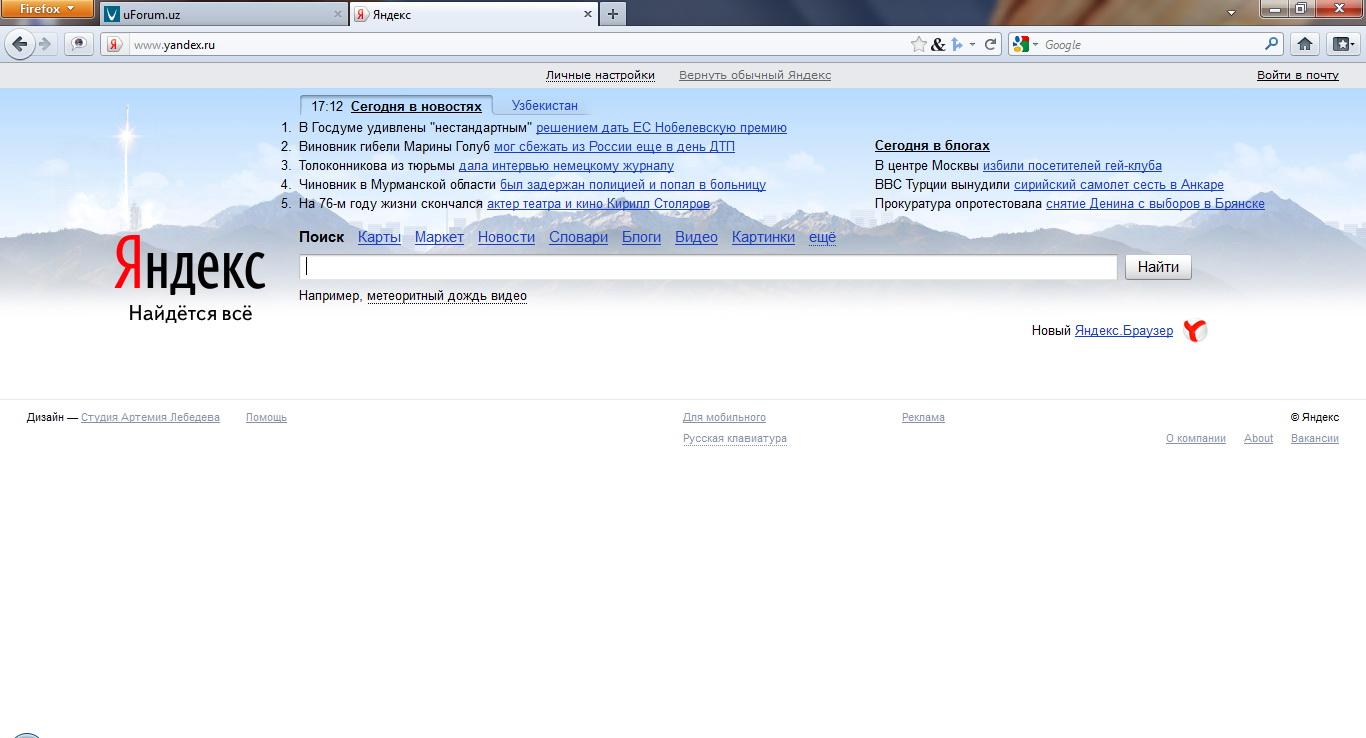Open a new tab with plus button

pyautogui.click(x=613, y=14)
